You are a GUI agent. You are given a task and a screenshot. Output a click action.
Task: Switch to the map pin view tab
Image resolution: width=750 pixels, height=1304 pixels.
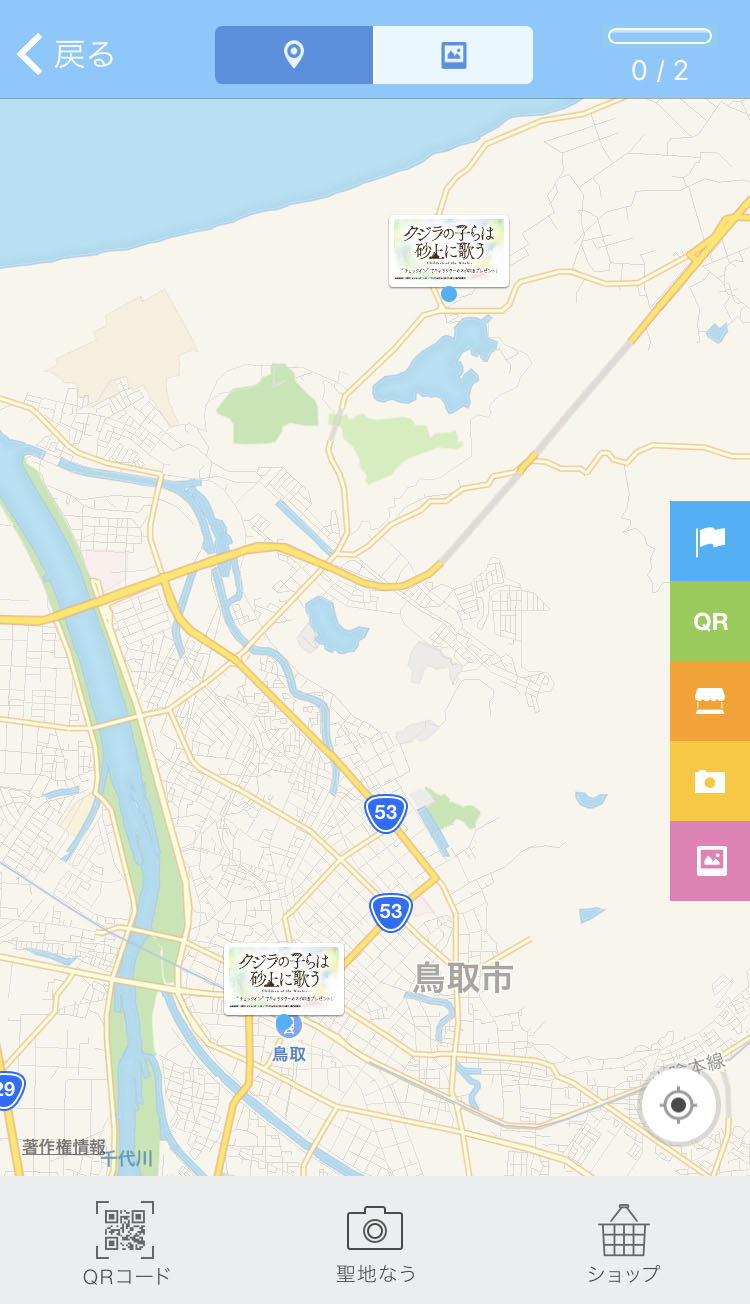click(x=294, y=55)
